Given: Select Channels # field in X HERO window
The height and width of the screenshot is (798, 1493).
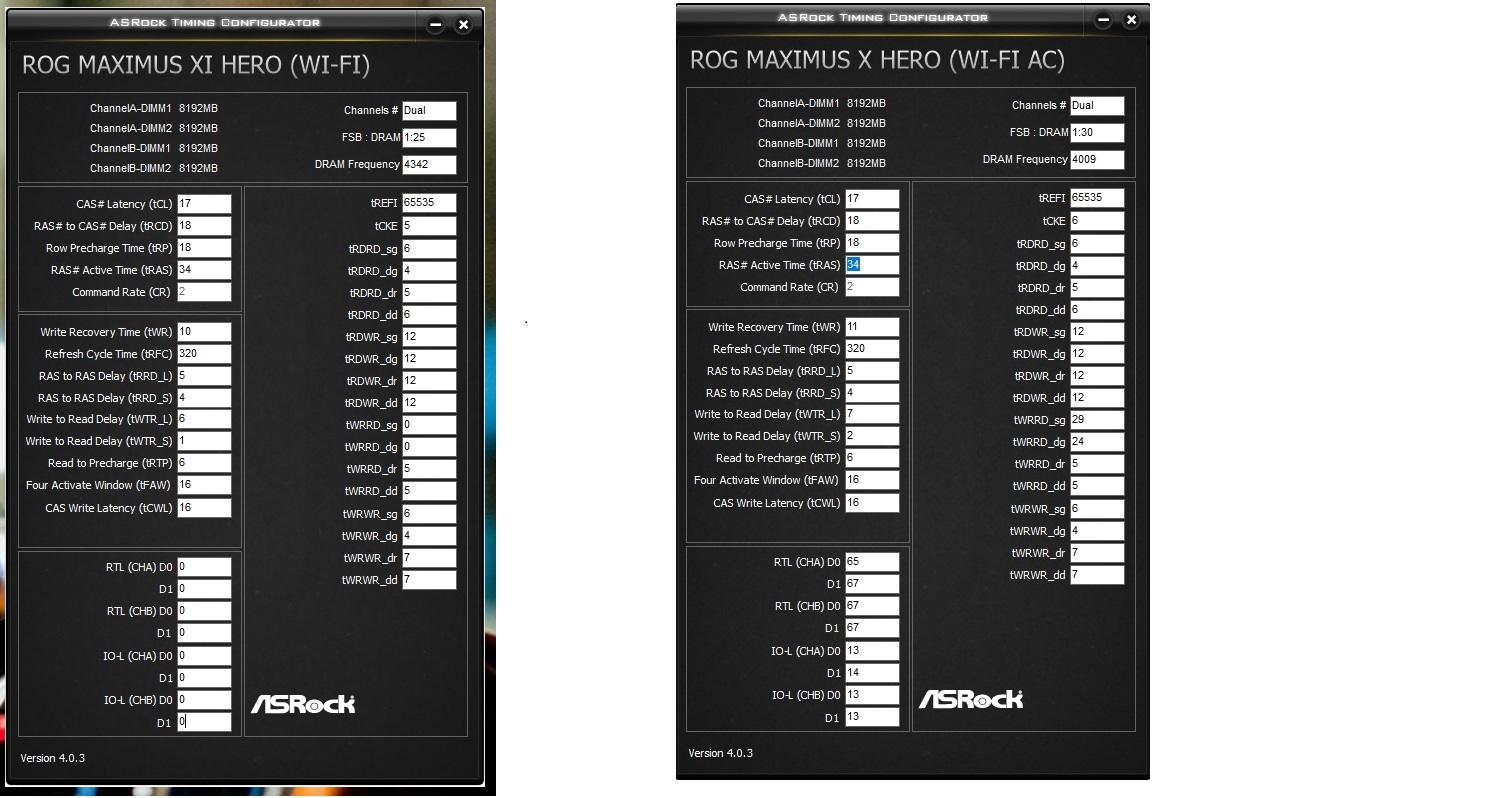Looking at the screenshot, I should pos(1097,106).
